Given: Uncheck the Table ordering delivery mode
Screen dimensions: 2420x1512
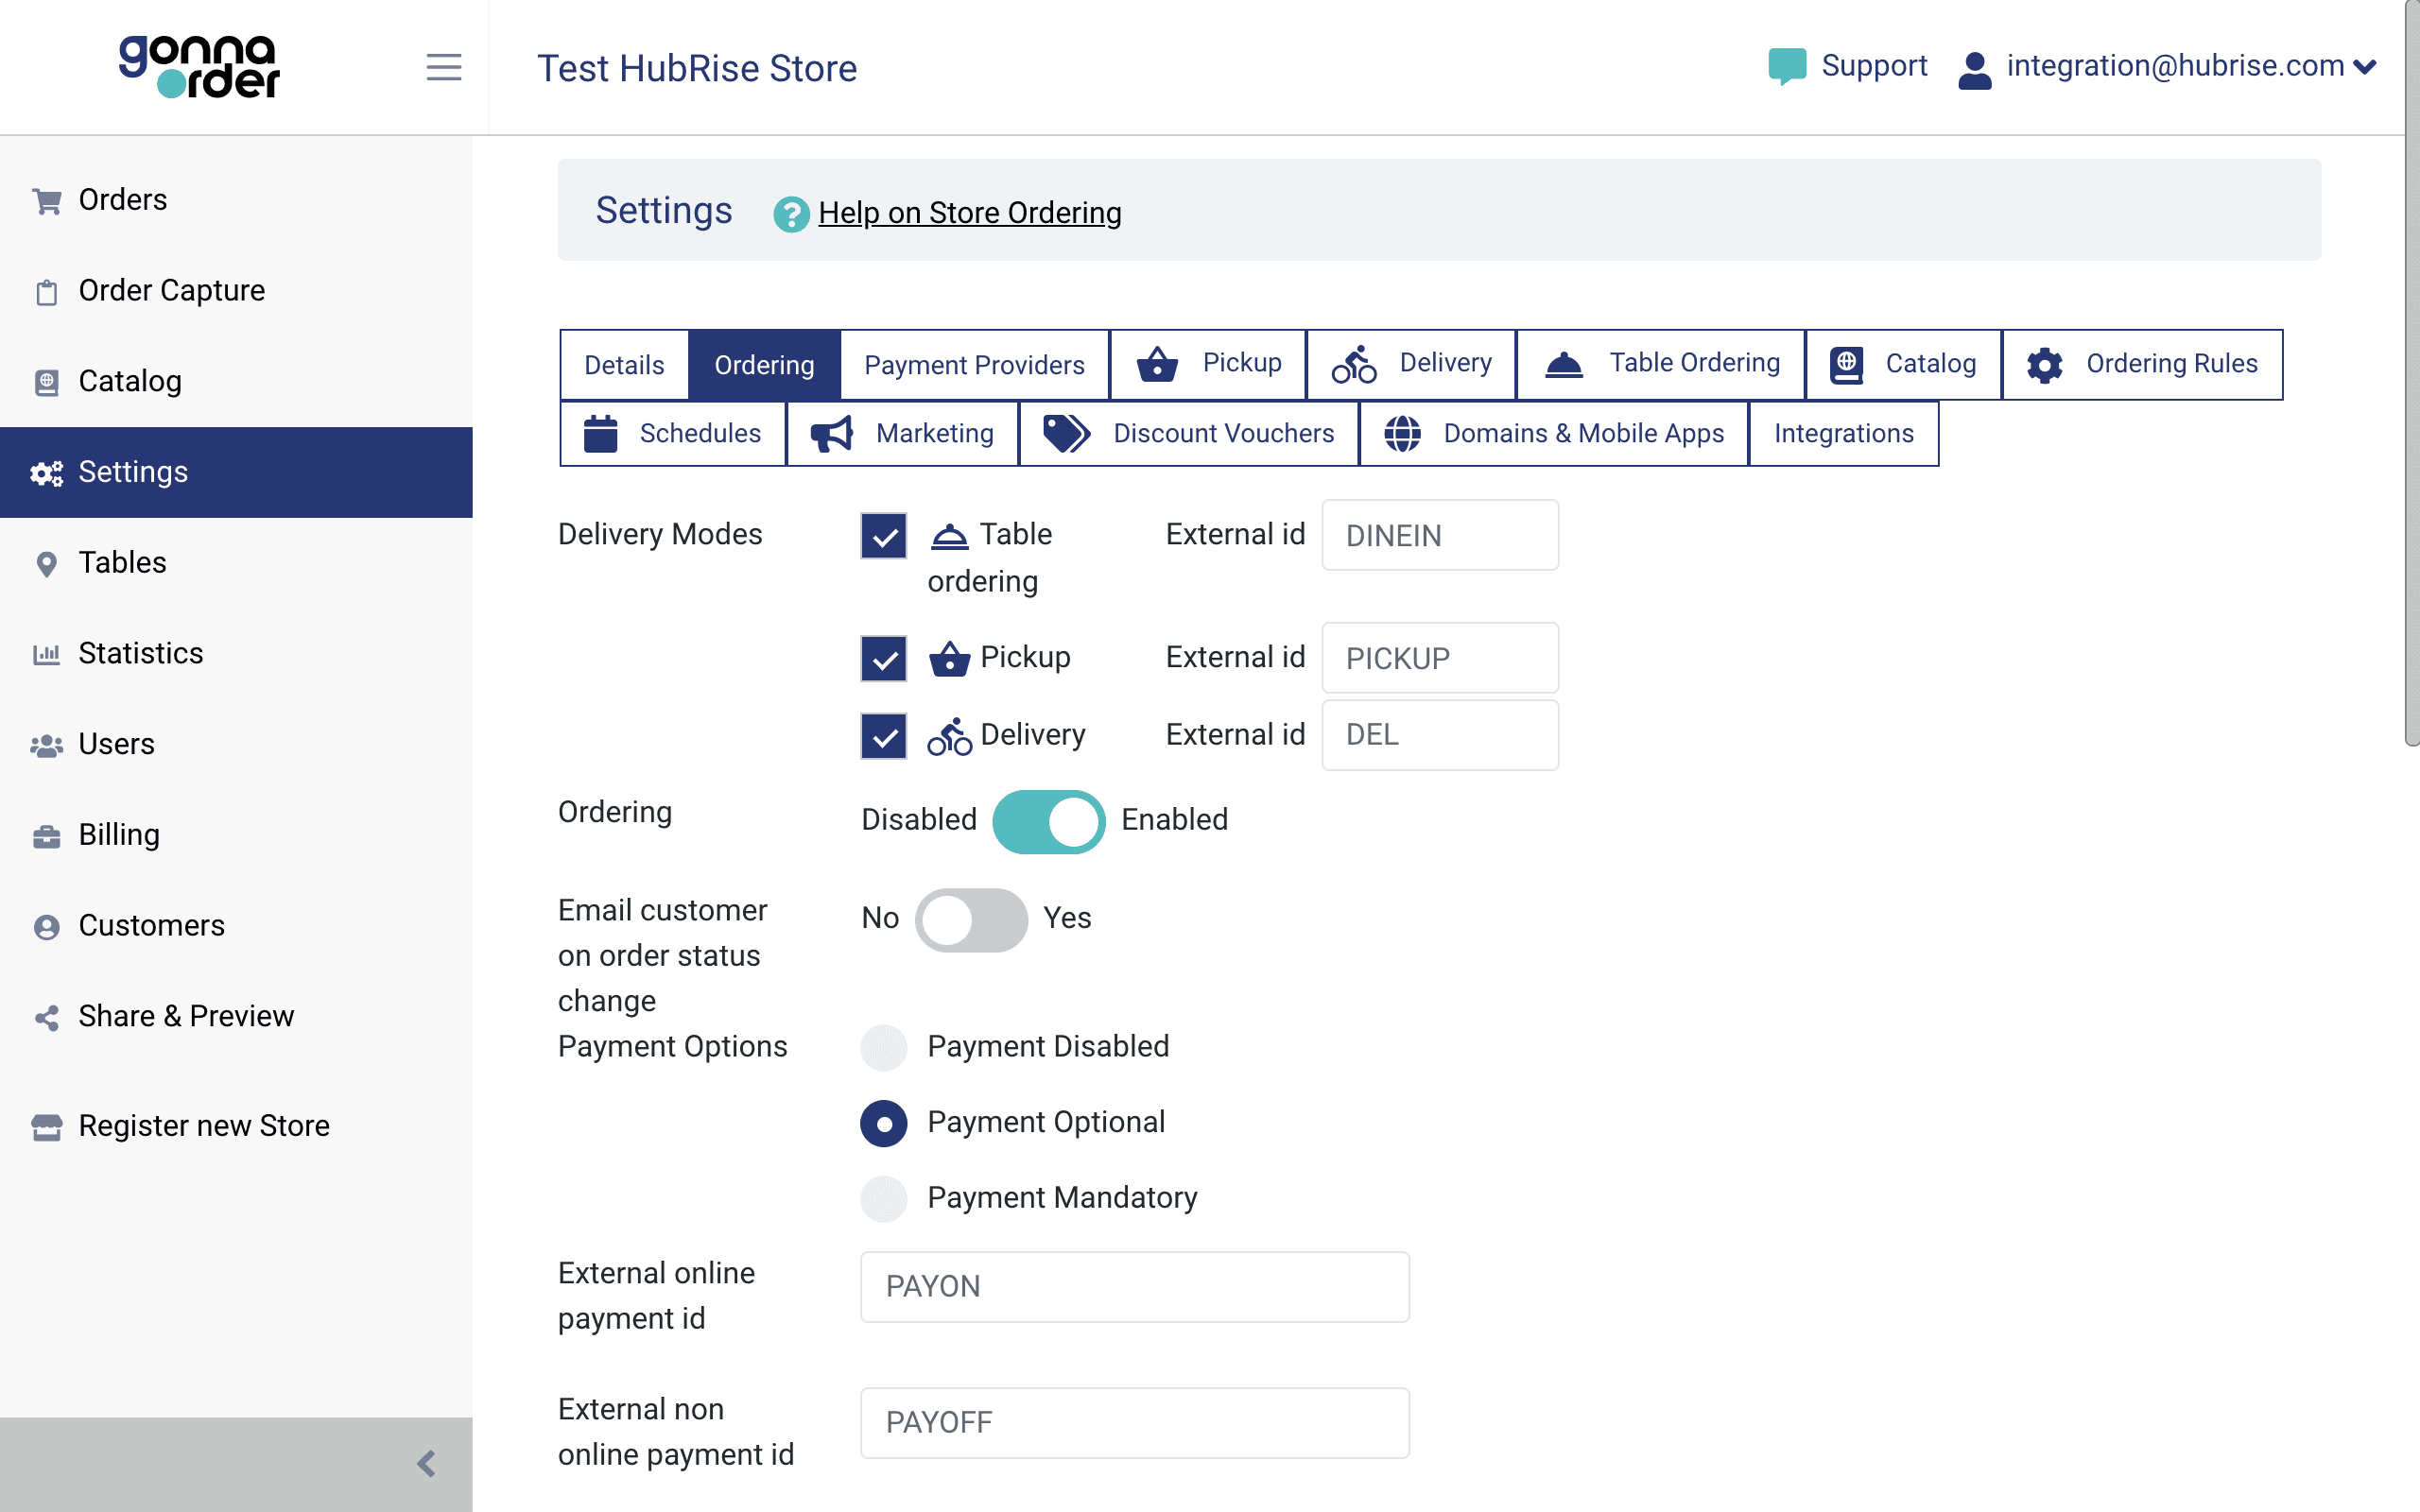Looking at the screenshot, I should click(x=883, y=535).
